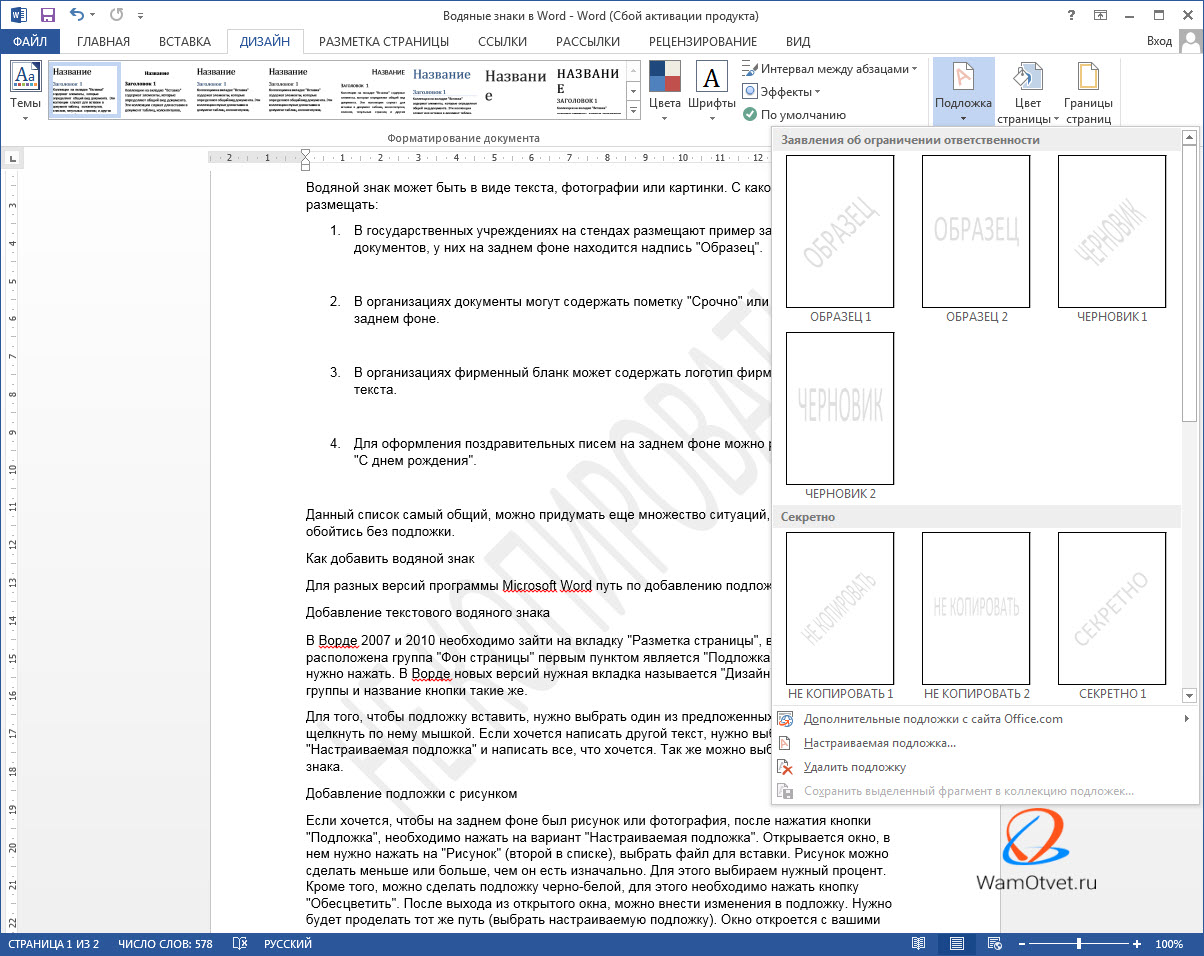Select the blue Название style set
The height and width of the screenshot is (956, 1204).
click(x=442, y=90)
